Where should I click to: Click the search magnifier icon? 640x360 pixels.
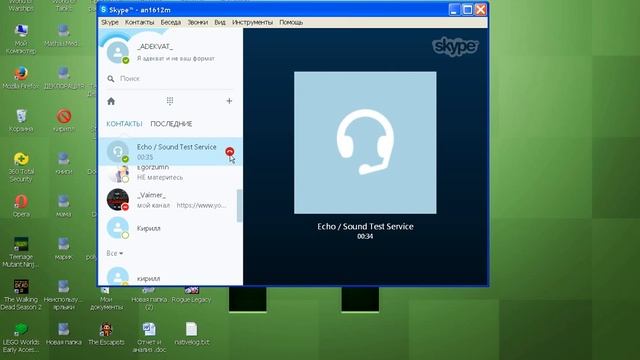click(111, 78)
